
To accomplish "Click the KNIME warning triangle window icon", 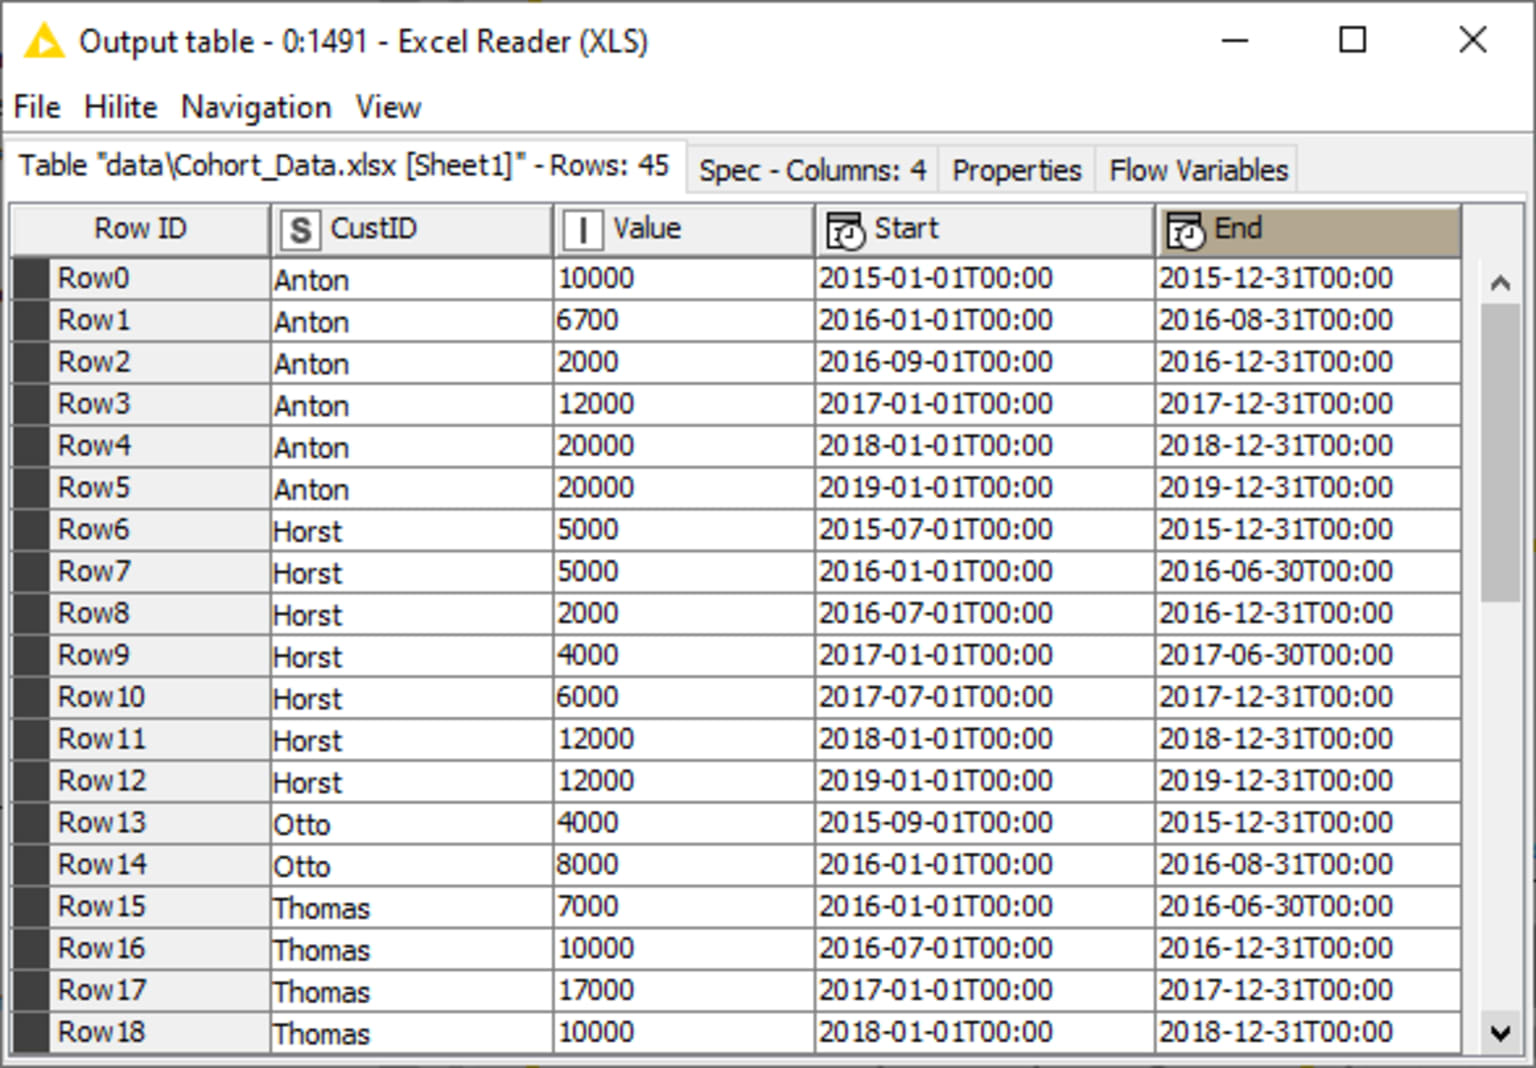I will (44, 41).
